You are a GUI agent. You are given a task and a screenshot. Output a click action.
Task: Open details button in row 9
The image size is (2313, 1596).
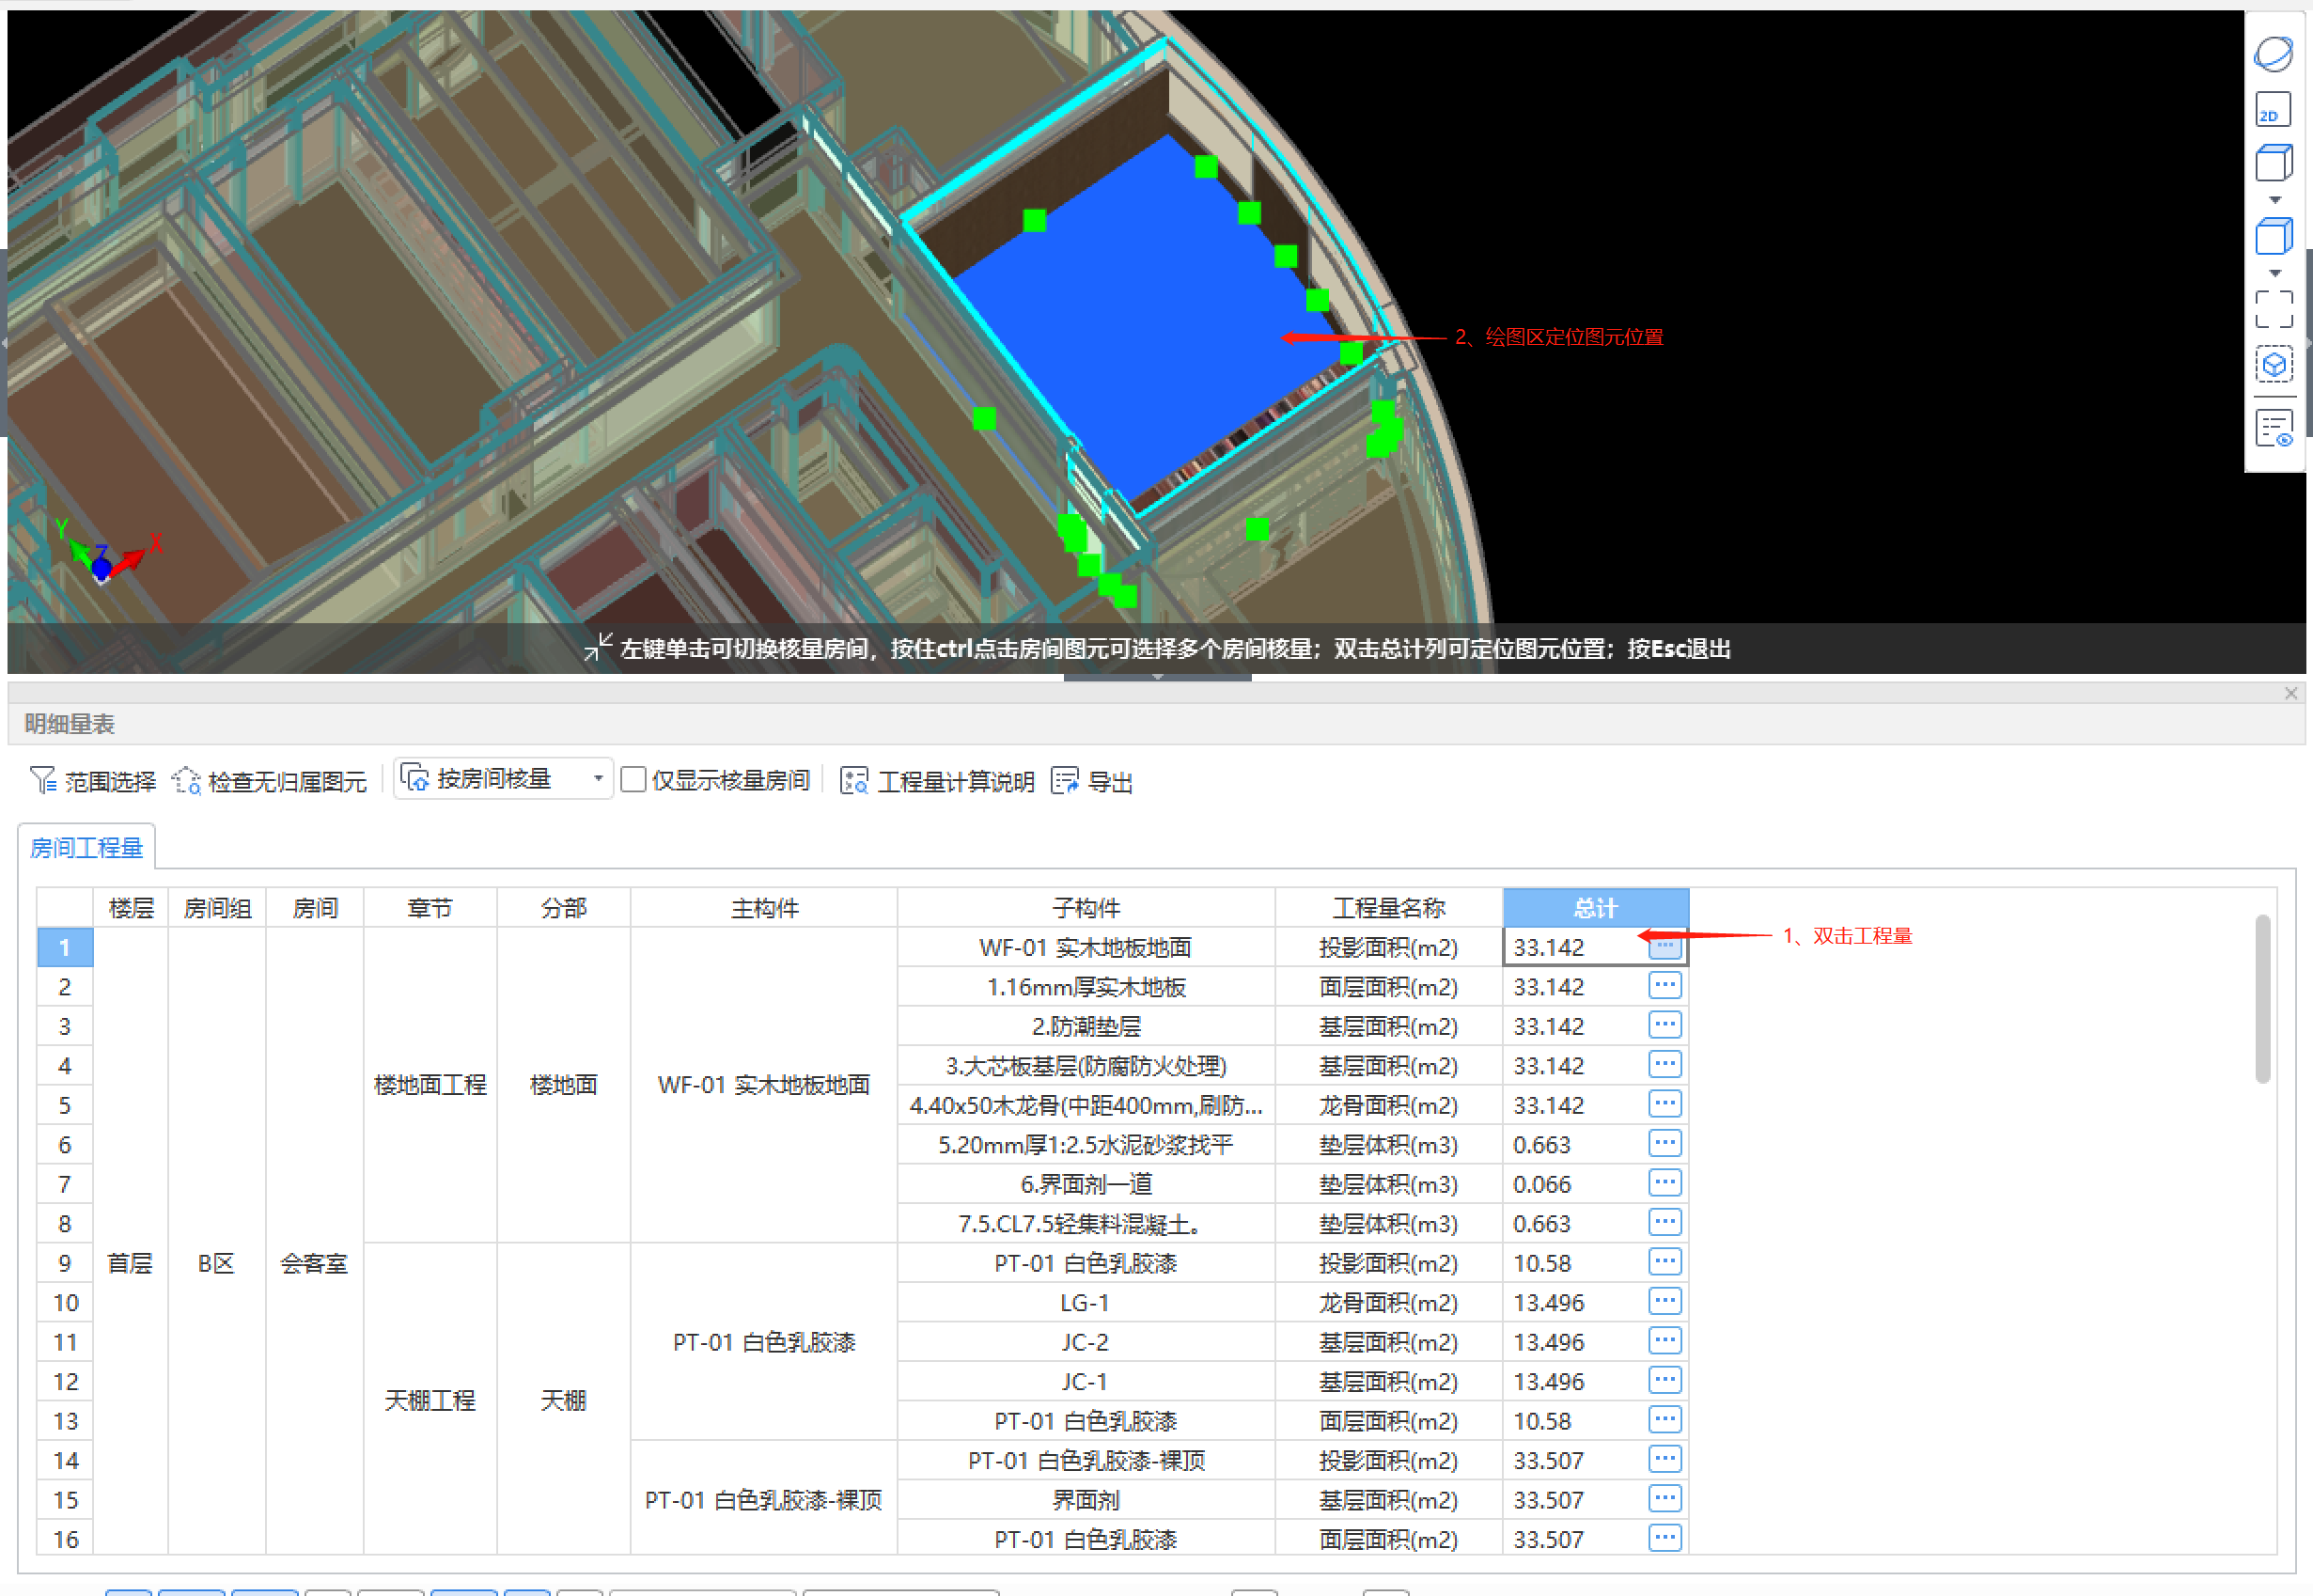1665,1262
